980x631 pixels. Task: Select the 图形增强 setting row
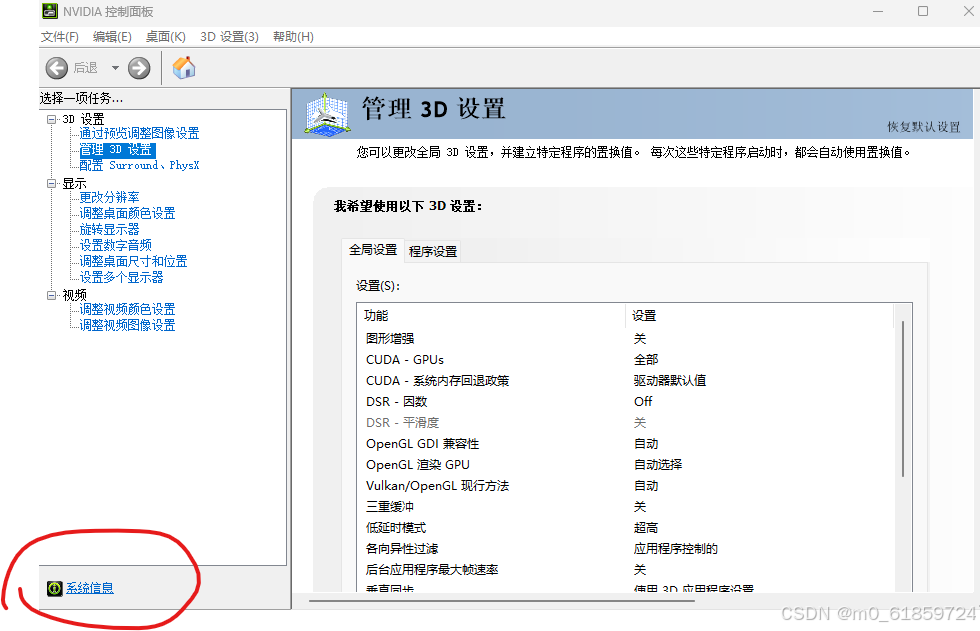(x=628, y=339)
